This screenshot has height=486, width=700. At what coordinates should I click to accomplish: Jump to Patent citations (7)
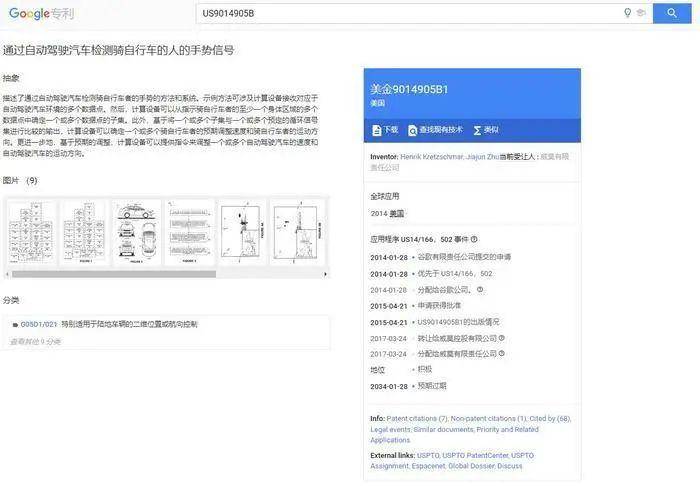(417, 419)
